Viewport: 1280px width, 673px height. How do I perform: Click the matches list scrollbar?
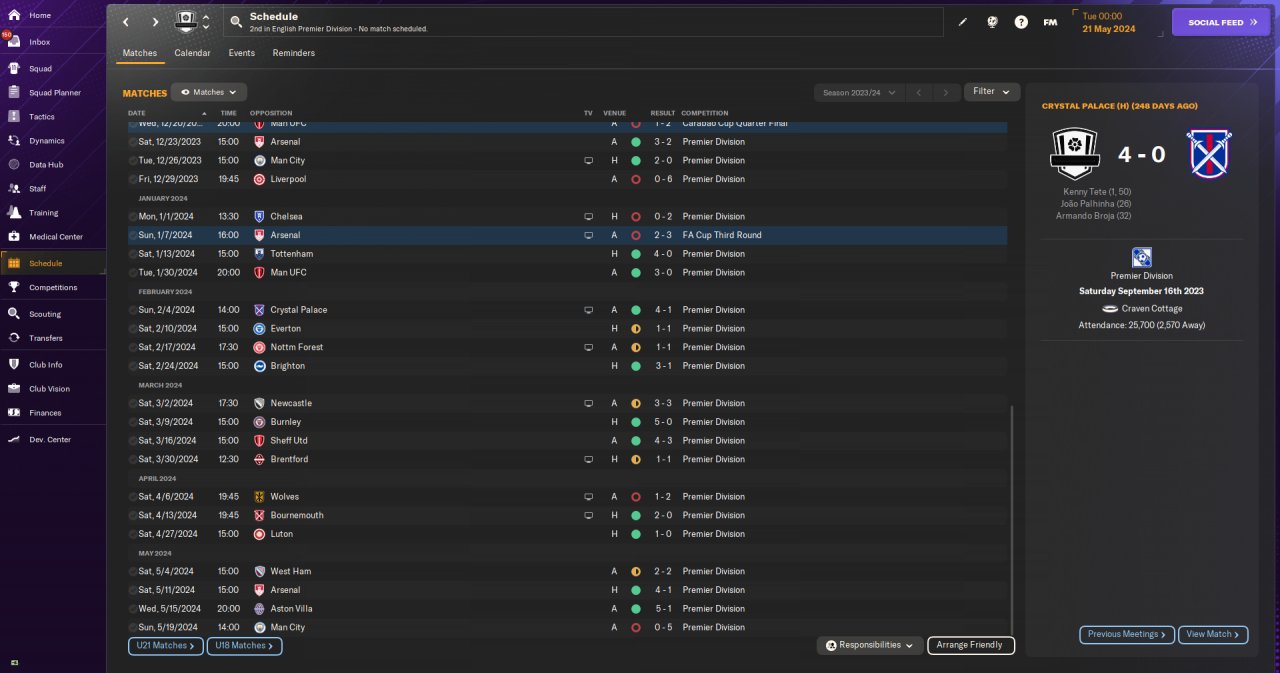[1012, 520]
